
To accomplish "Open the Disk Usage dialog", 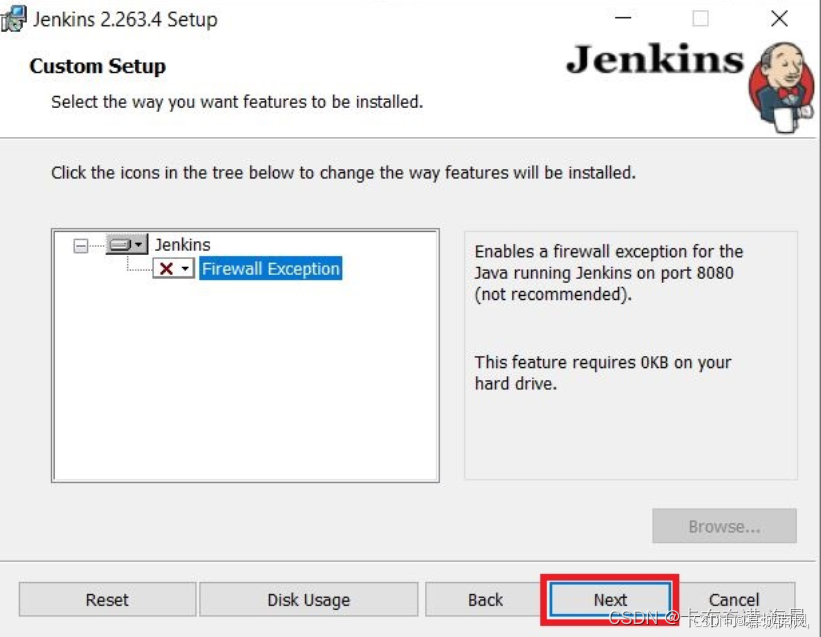I will 308,599.
